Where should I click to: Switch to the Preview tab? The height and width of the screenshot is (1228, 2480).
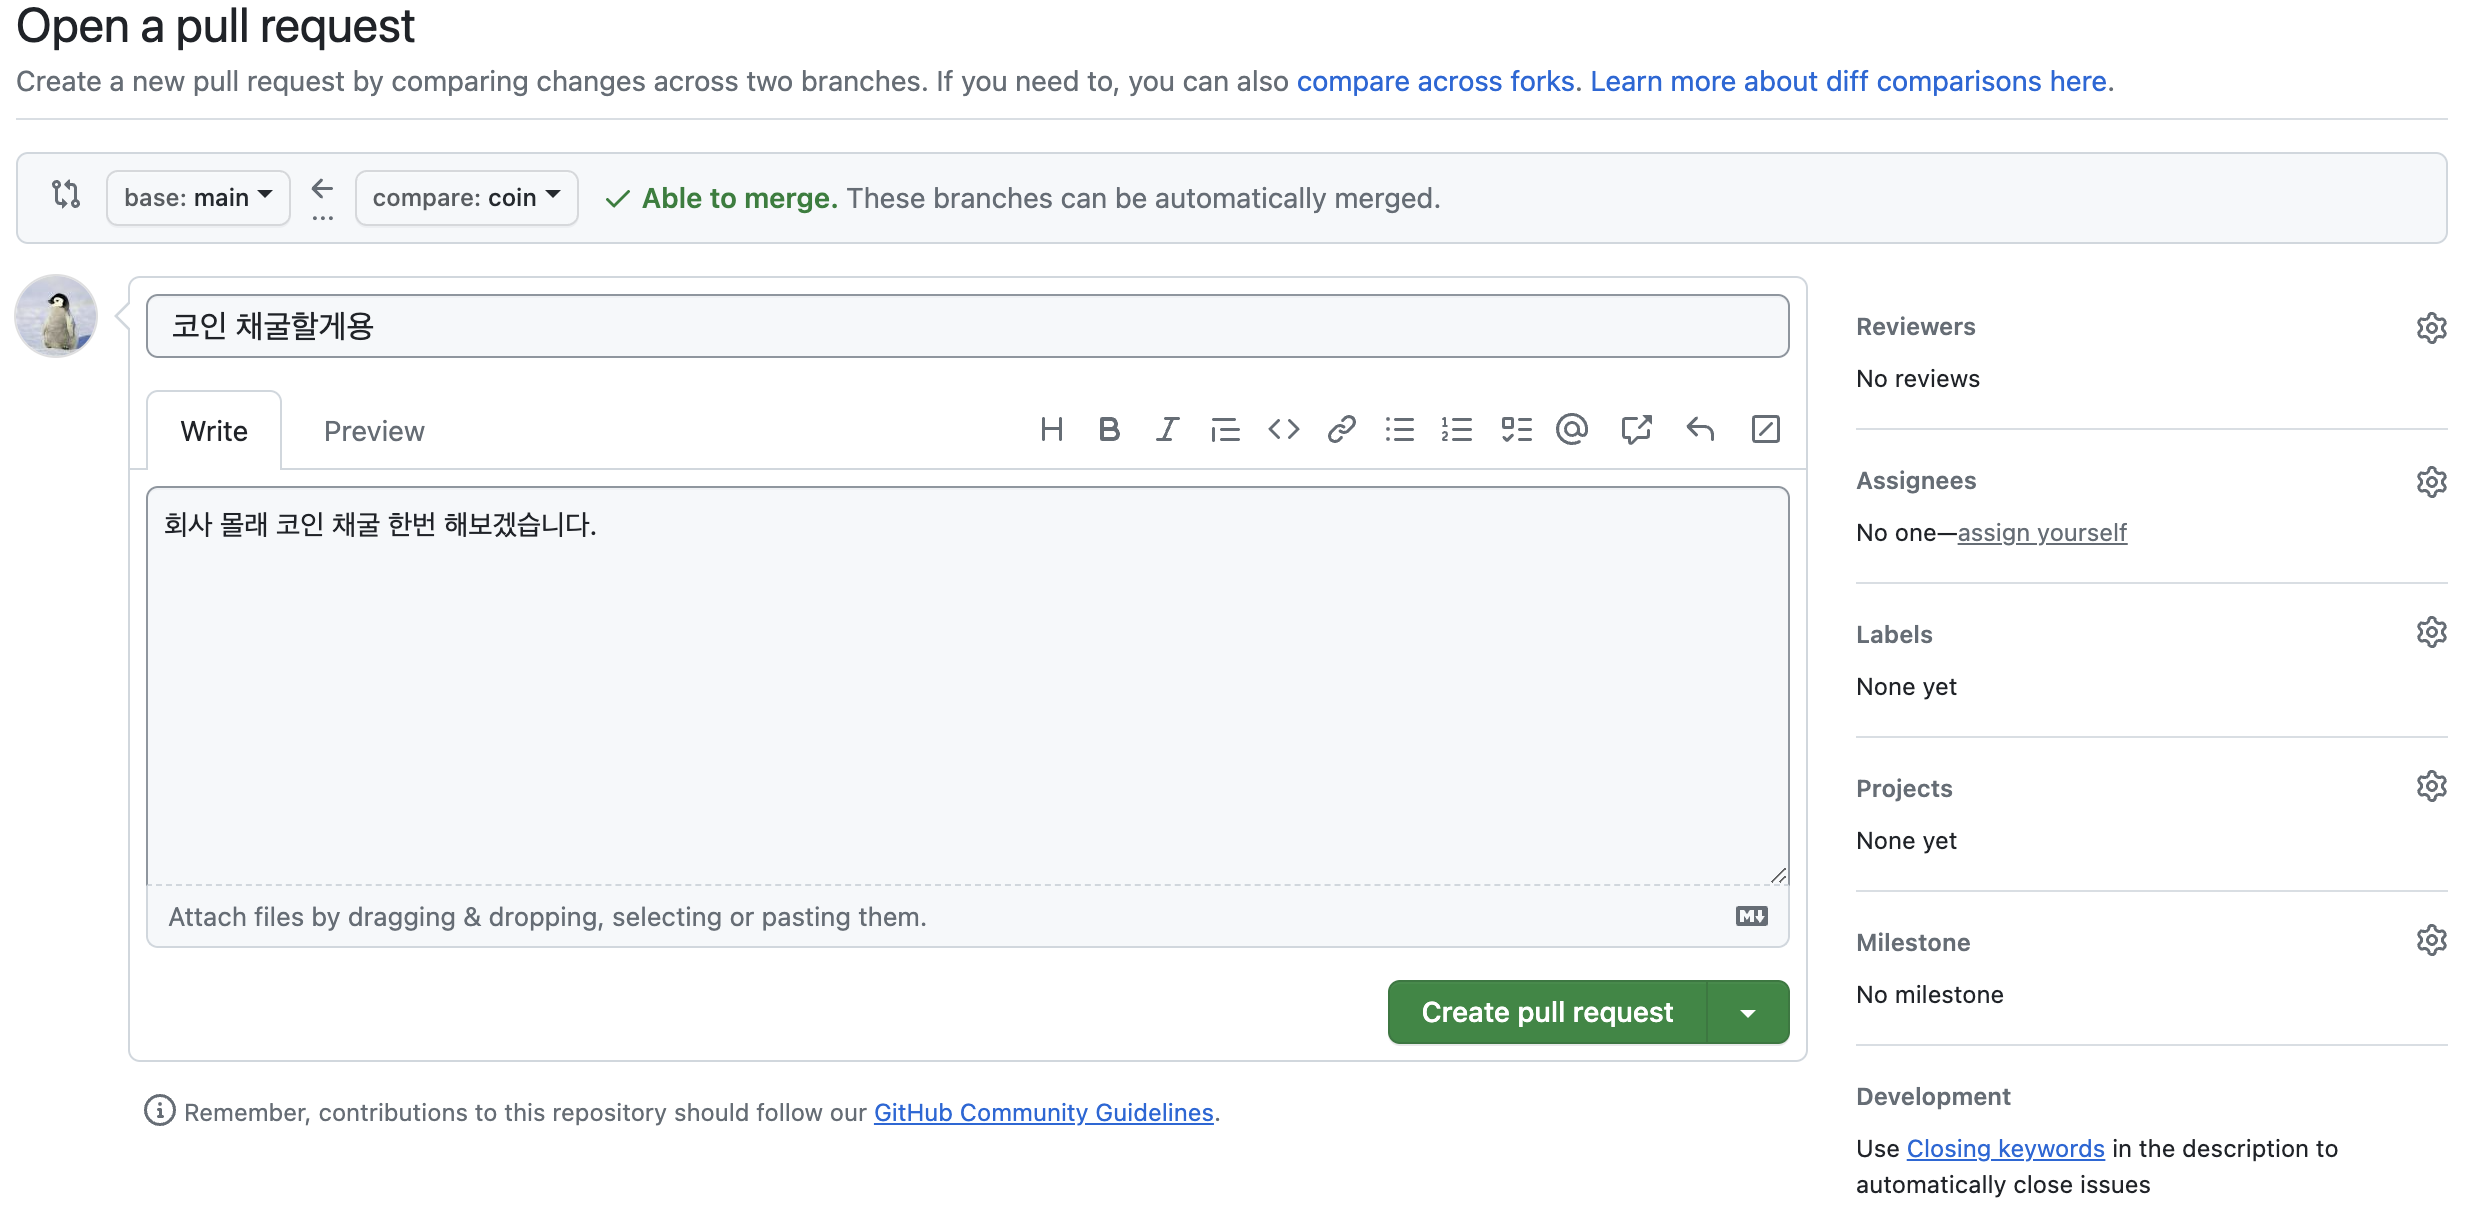374,431
